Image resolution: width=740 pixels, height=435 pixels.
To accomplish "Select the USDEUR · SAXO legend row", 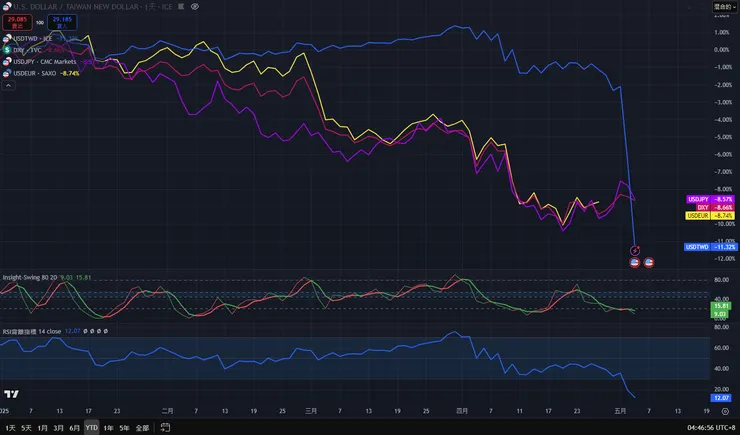I will [42, 73].
